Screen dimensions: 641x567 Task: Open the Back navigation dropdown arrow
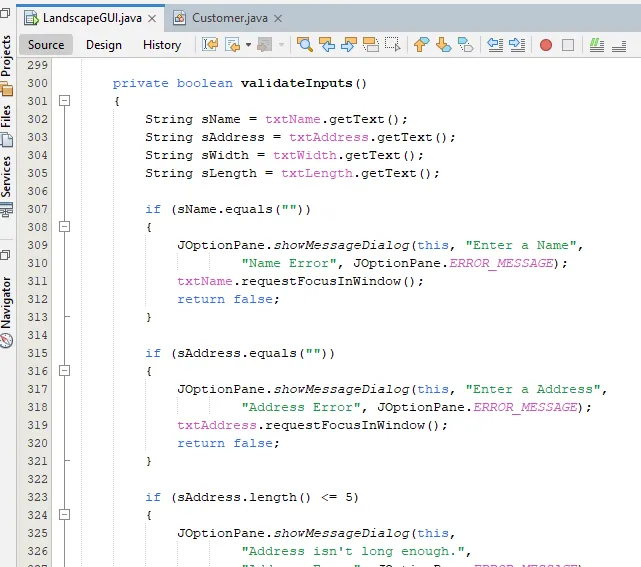(x=248, y=45)
